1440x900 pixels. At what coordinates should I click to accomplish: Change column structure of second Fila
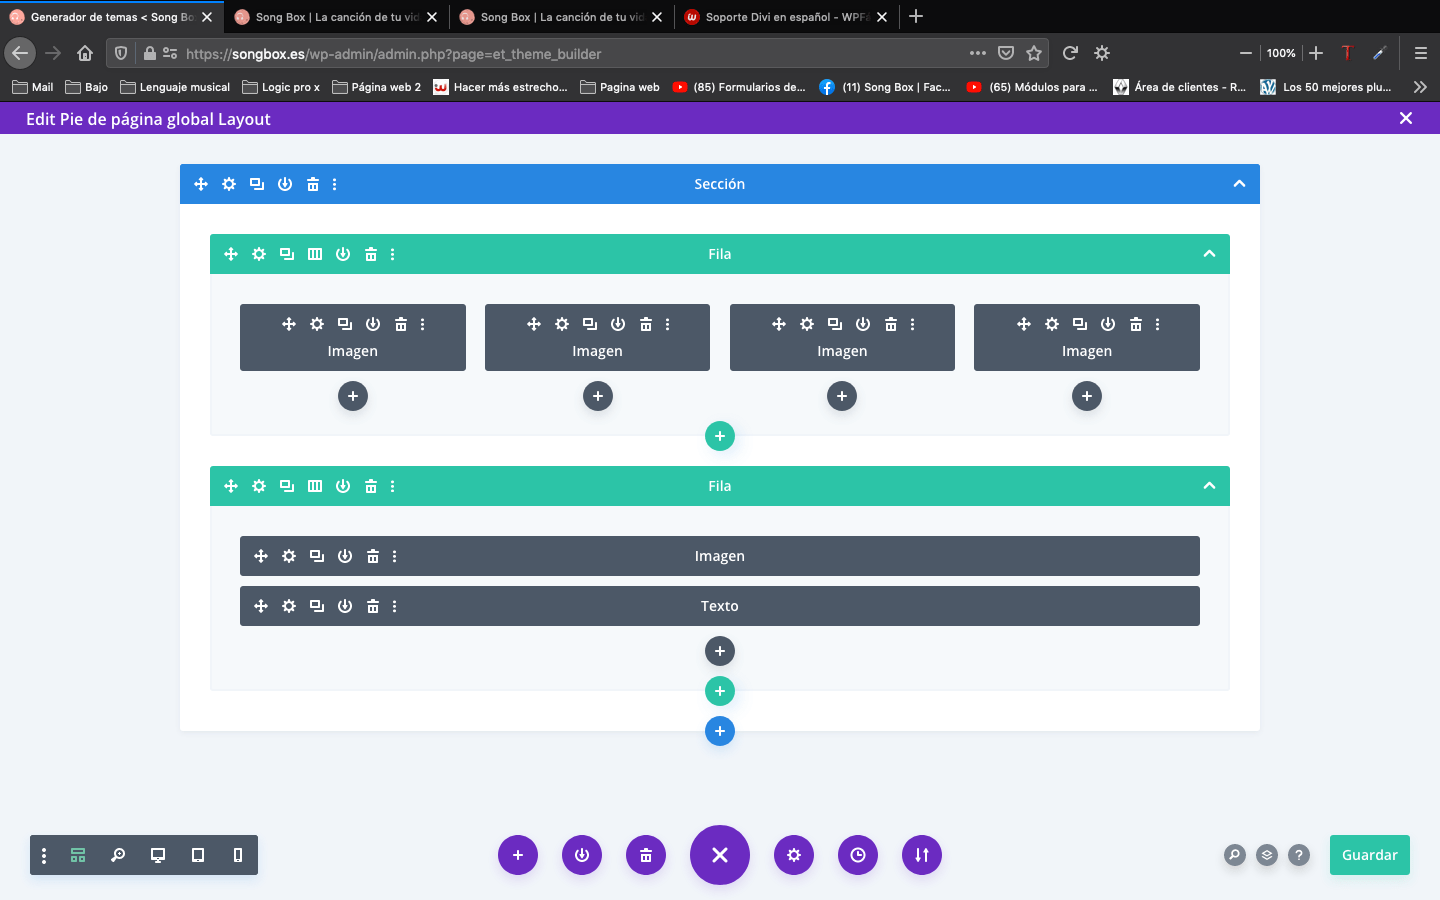pos(315,486)
